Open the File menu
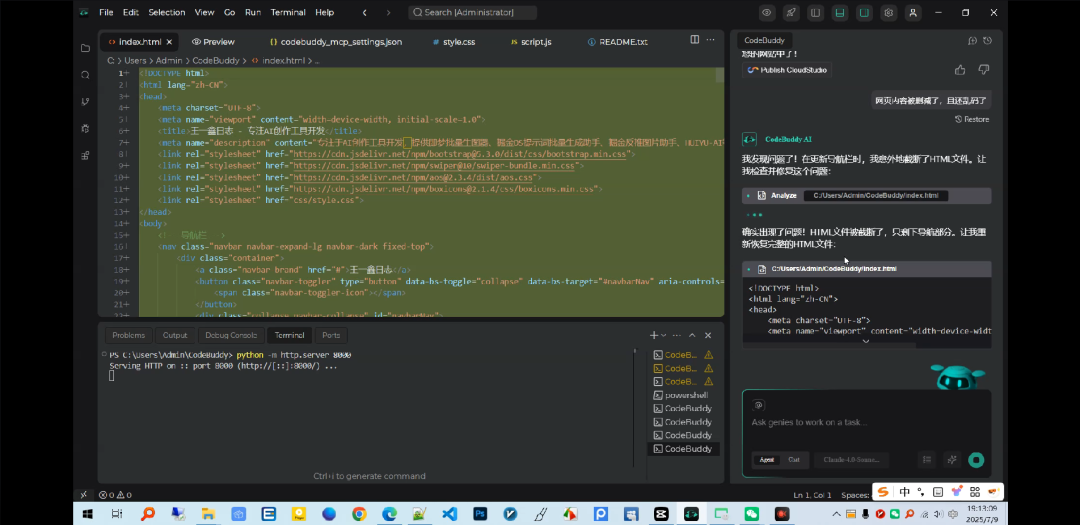 click(106, 12)
